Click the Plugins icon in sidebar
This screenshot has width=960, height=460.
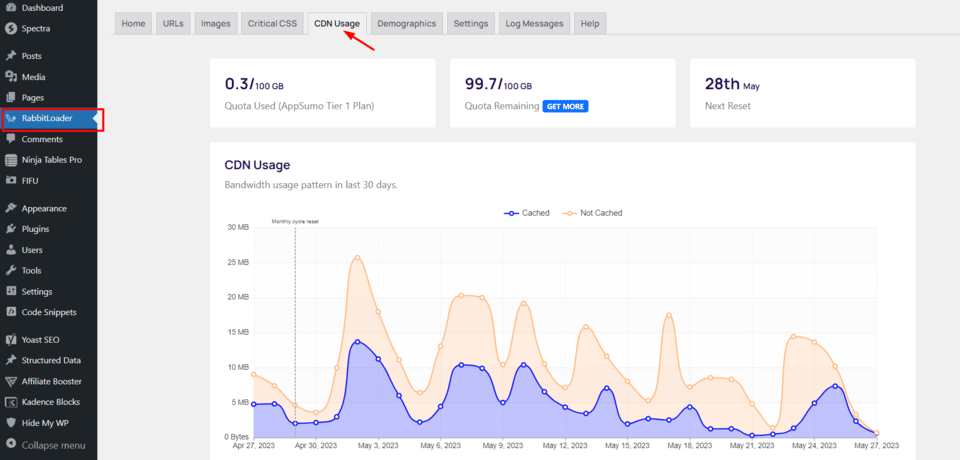(x=10, y=229)
